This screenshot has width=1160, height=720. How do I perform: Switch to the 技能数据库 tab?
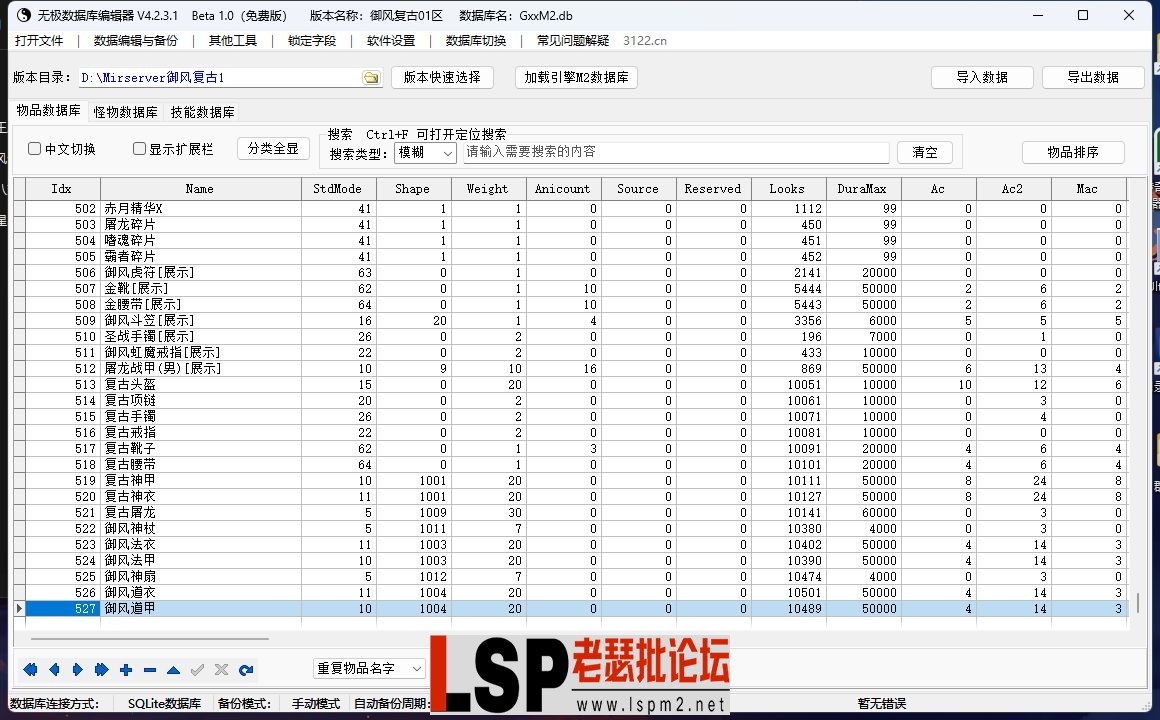(202, 112)
